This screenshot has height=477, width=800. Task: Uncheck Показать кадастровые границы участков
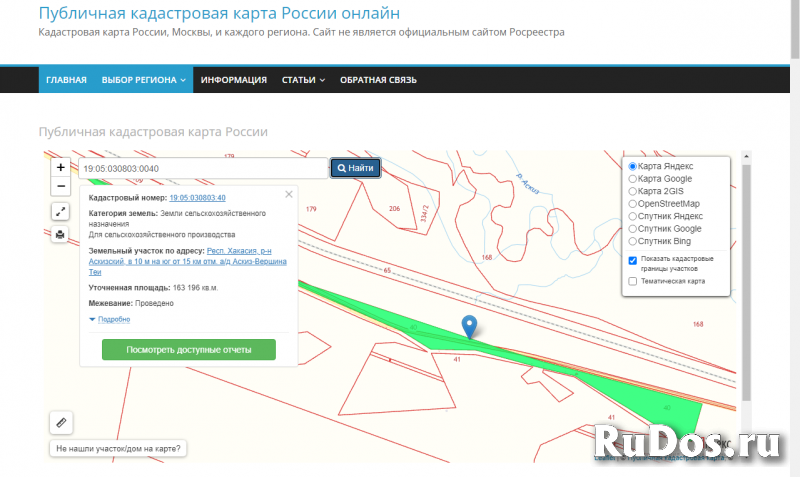click(633, 260)
